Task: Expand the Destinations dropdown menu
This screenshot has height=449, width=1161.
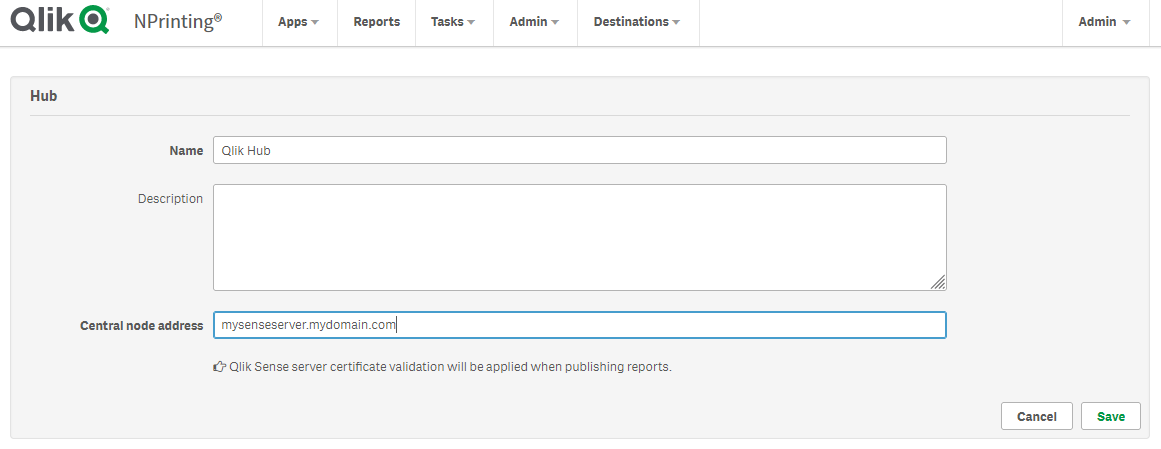Action: click(x=637, y=22)
